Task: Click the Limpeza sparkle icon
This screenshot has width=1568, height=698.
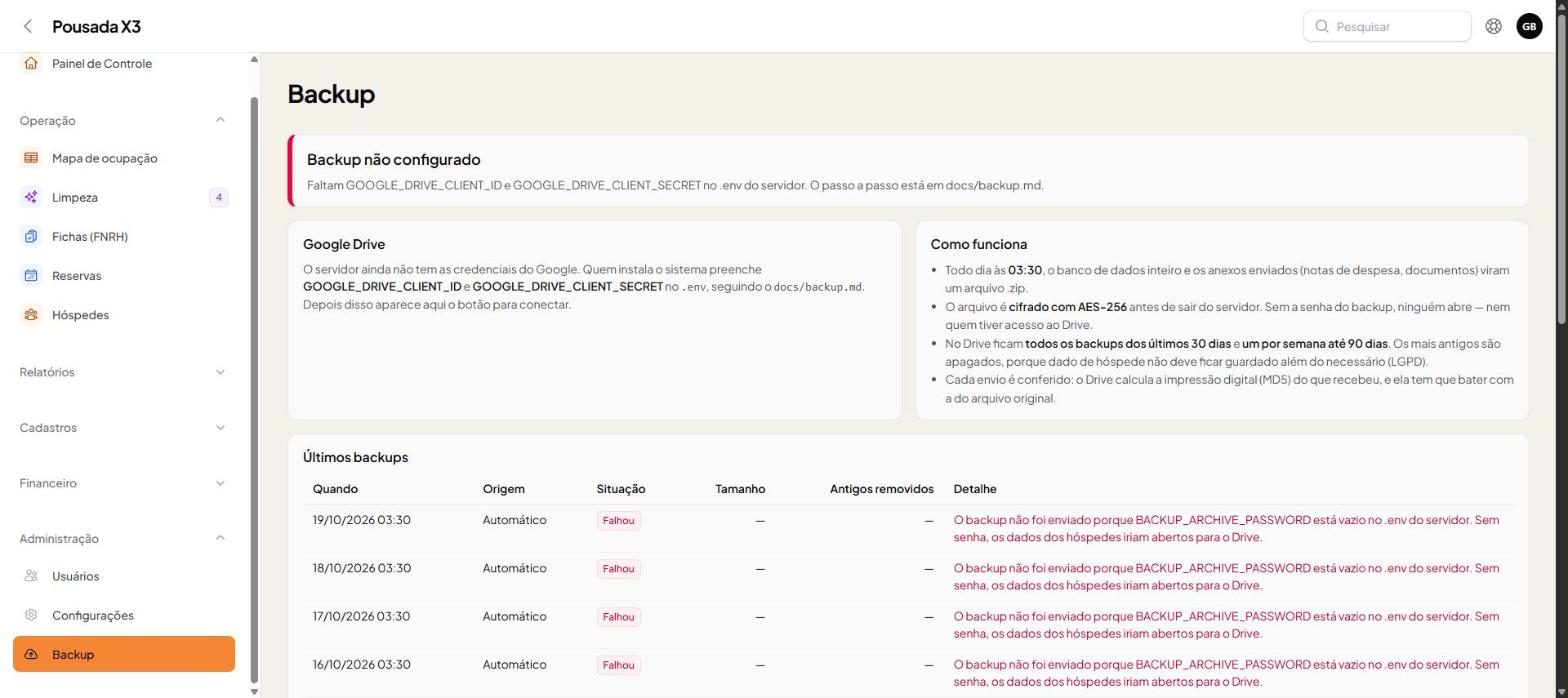Action: (31, 197)
